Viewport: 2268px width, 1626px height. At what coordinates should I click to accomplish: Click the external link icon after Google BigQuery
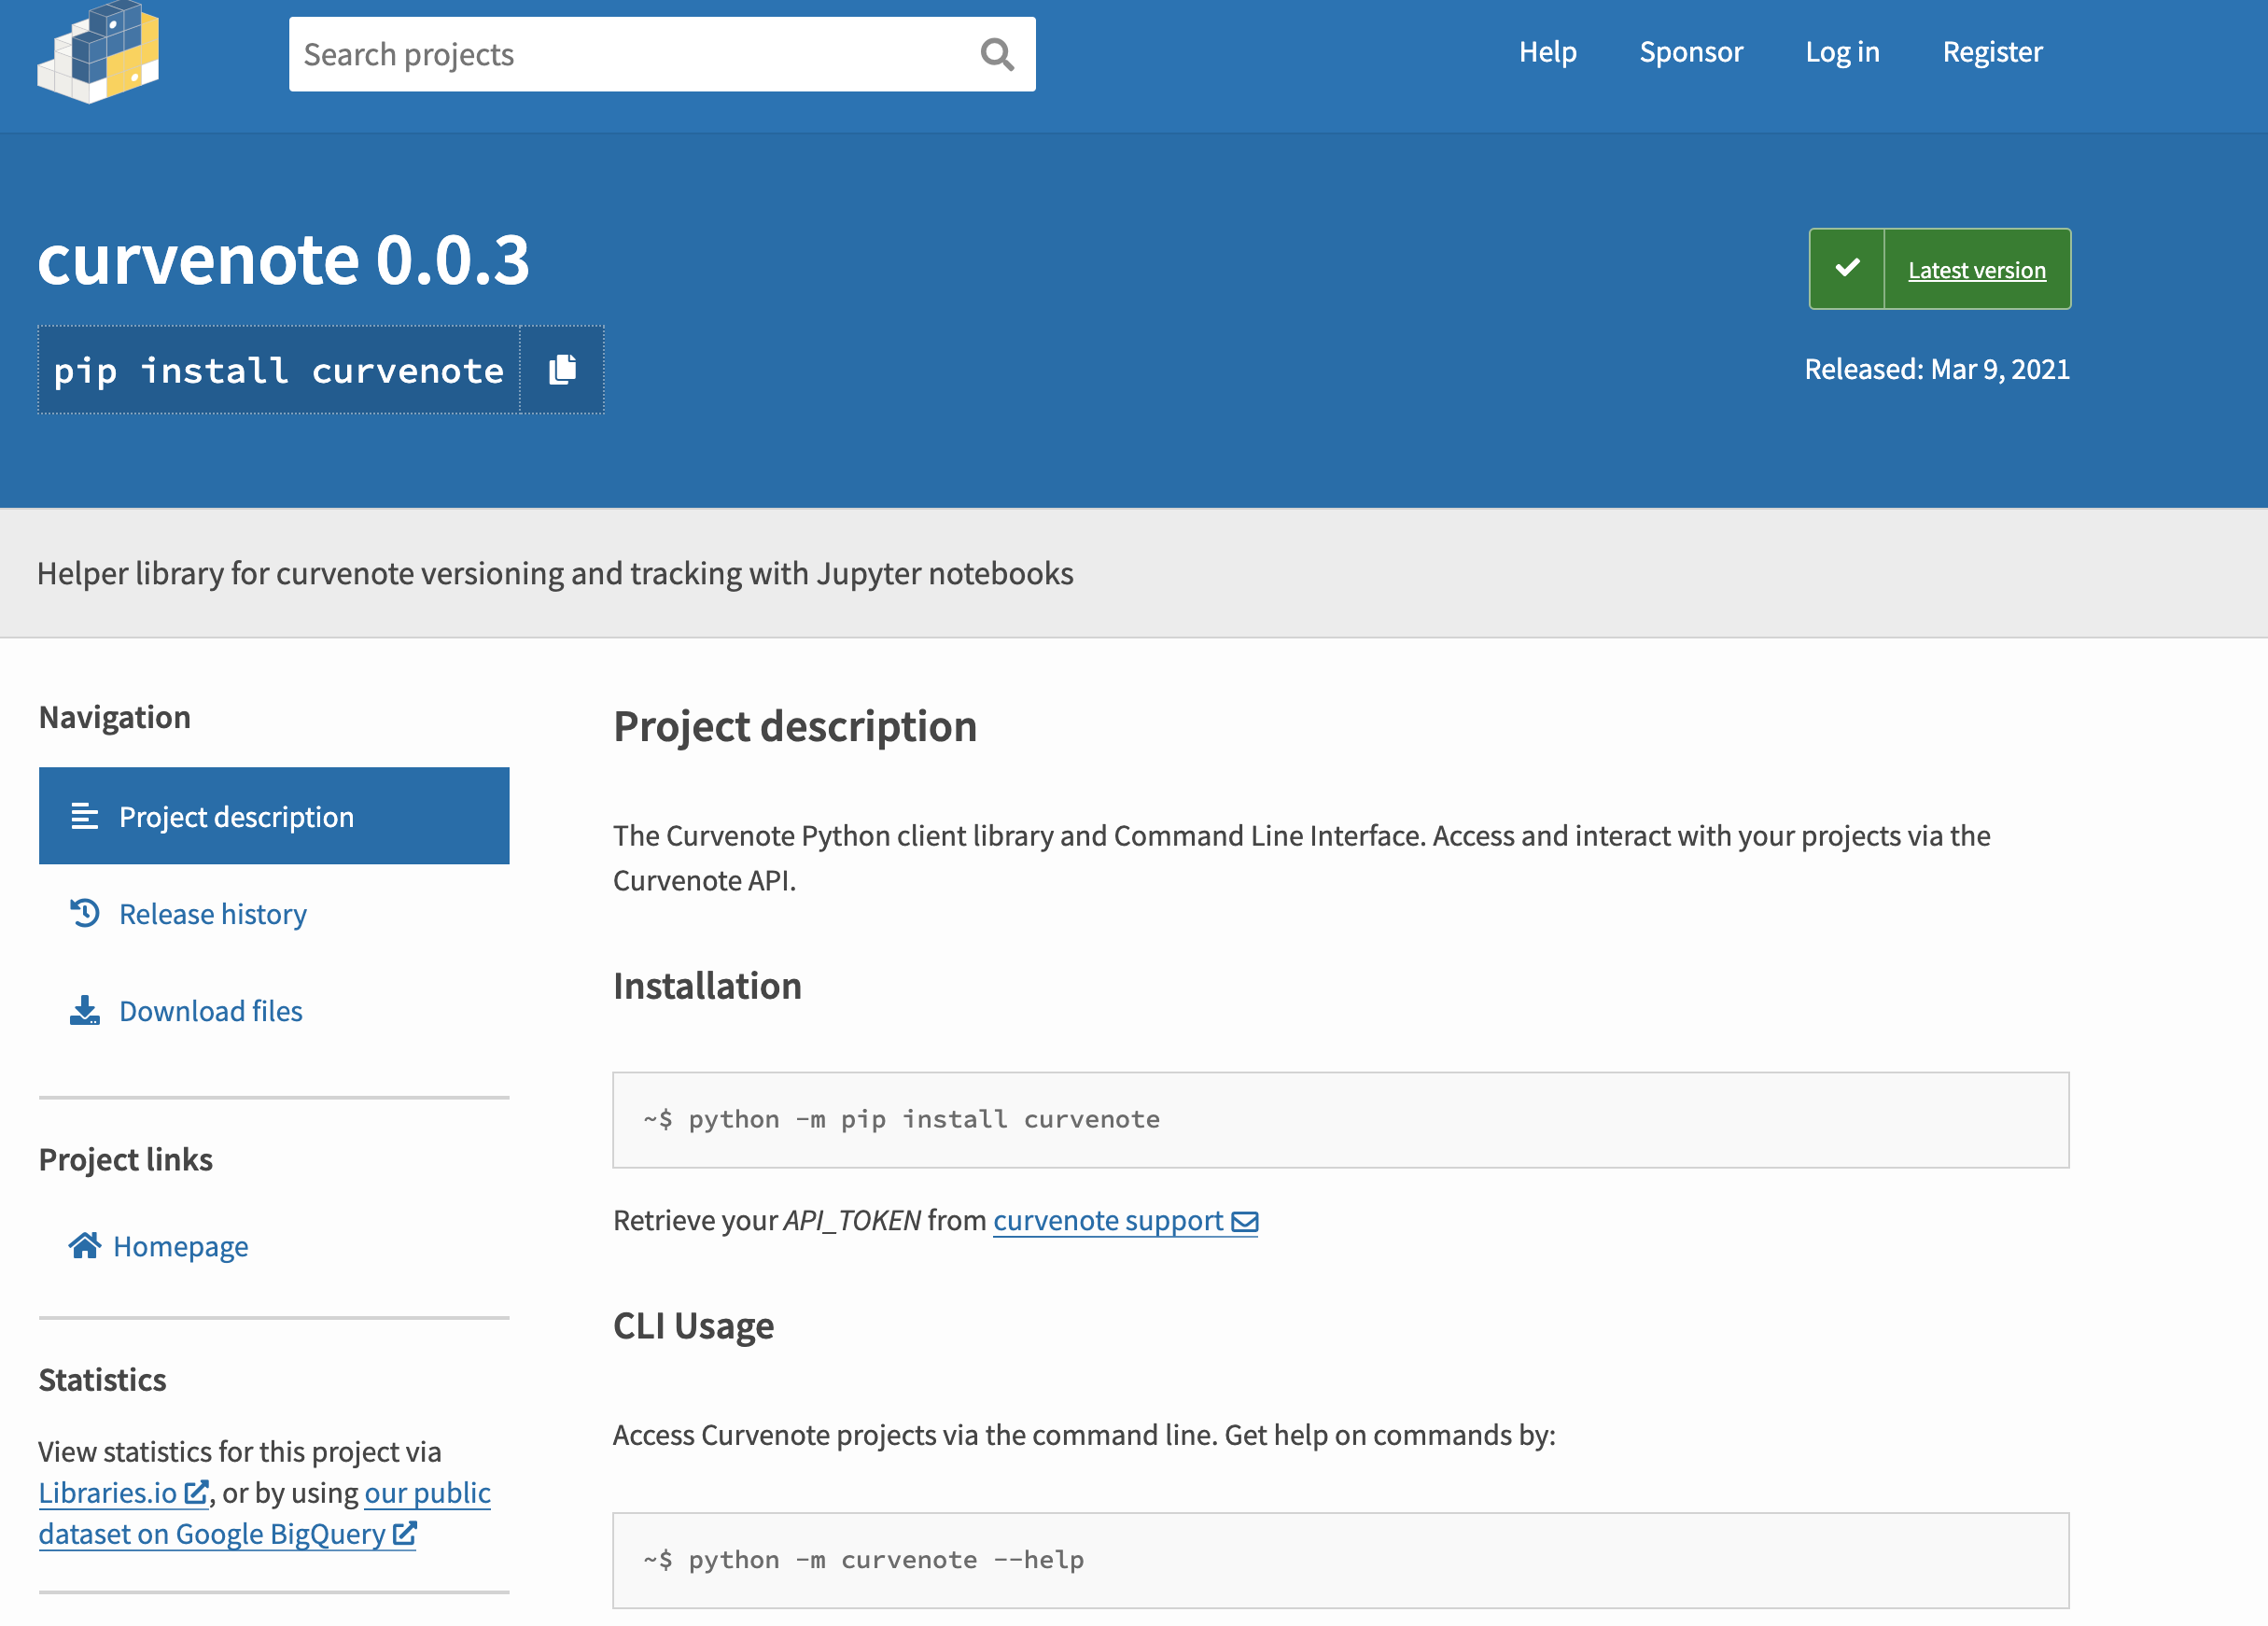click(404, 1533)
